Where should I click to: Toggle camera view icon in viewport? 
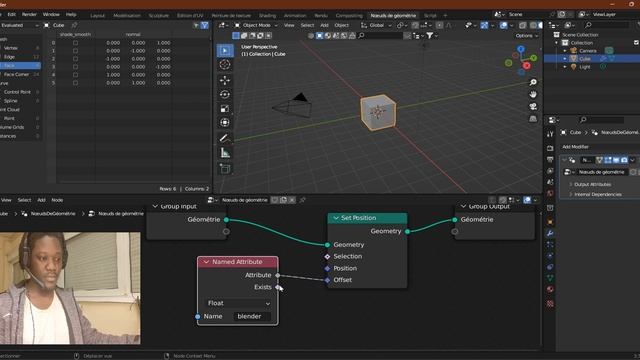(x=533, y=107)
